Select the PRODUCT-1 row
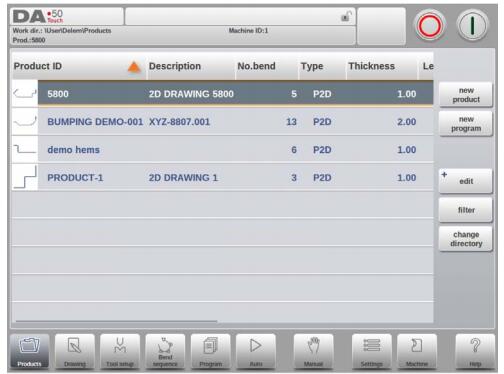The image size is (504, 374). [223, 178]
